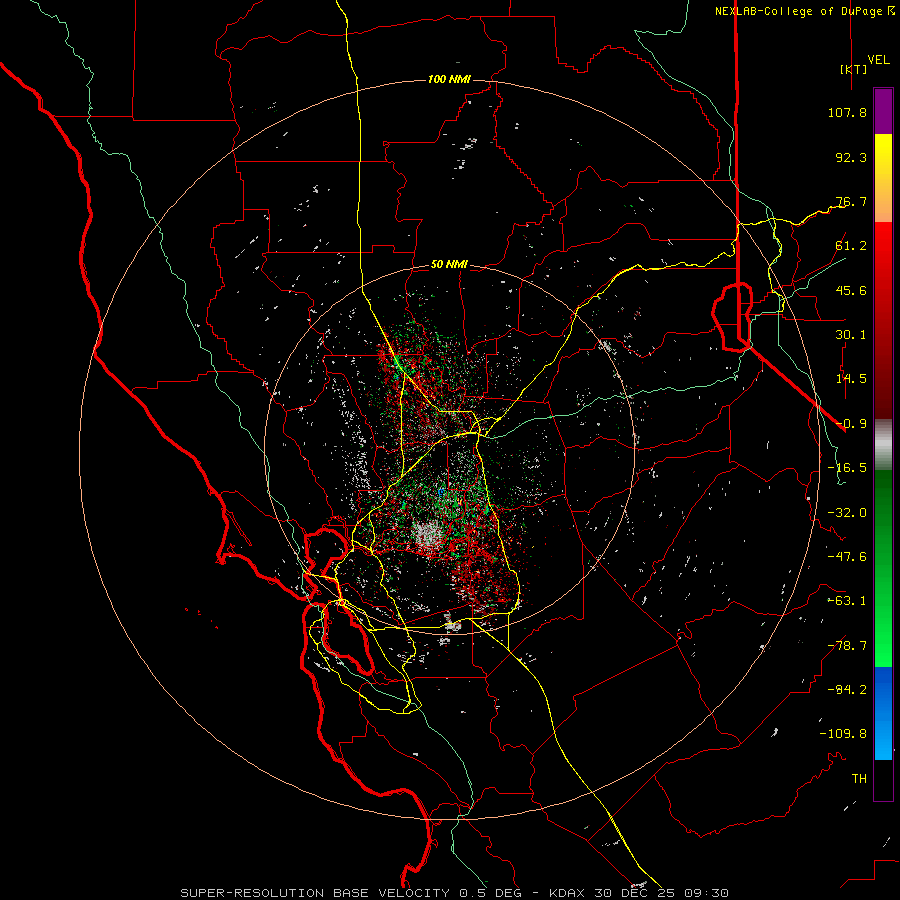The height and width of the screenshot is (900, 900).
Task: Select the gray zero-velocity segment of the color bar
Action: tap(883, 445)
